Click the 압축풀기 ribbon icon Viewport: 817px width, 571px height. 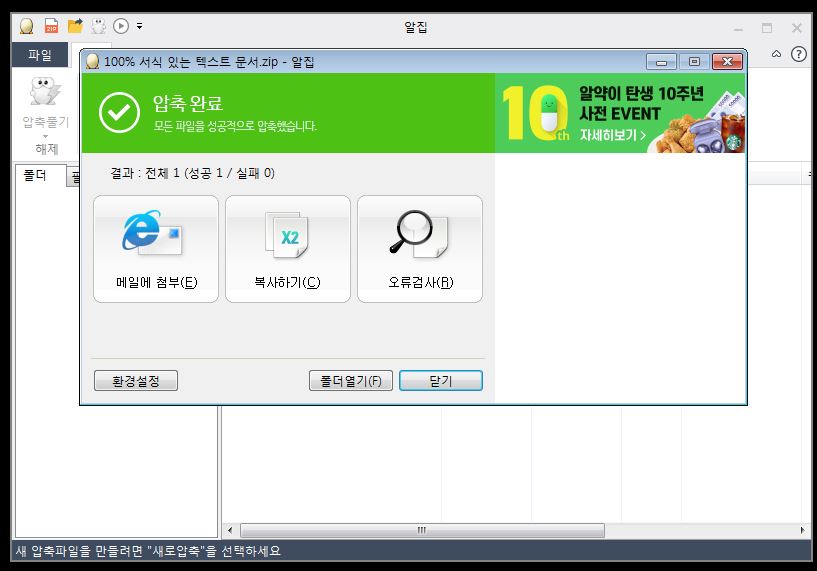(x=46, y=92)
